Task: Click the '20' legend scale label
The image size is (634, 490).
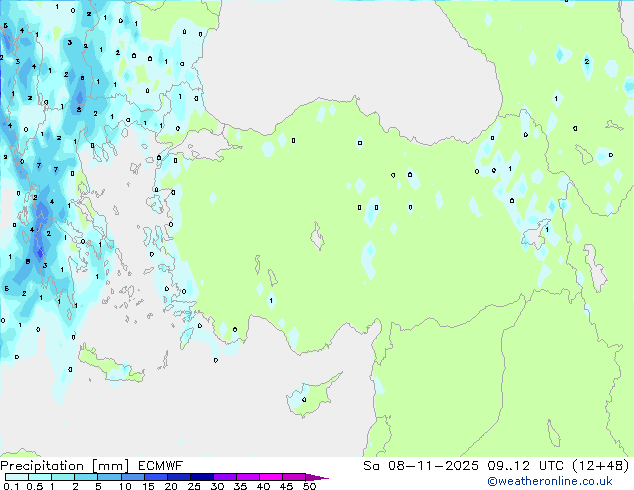Action: pos(171,486)
